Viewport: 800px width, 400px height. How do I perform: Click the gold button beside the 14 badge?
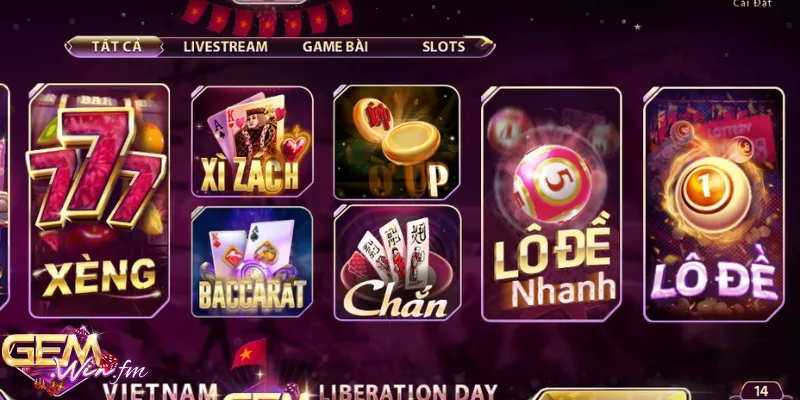[x=611, y=395]
